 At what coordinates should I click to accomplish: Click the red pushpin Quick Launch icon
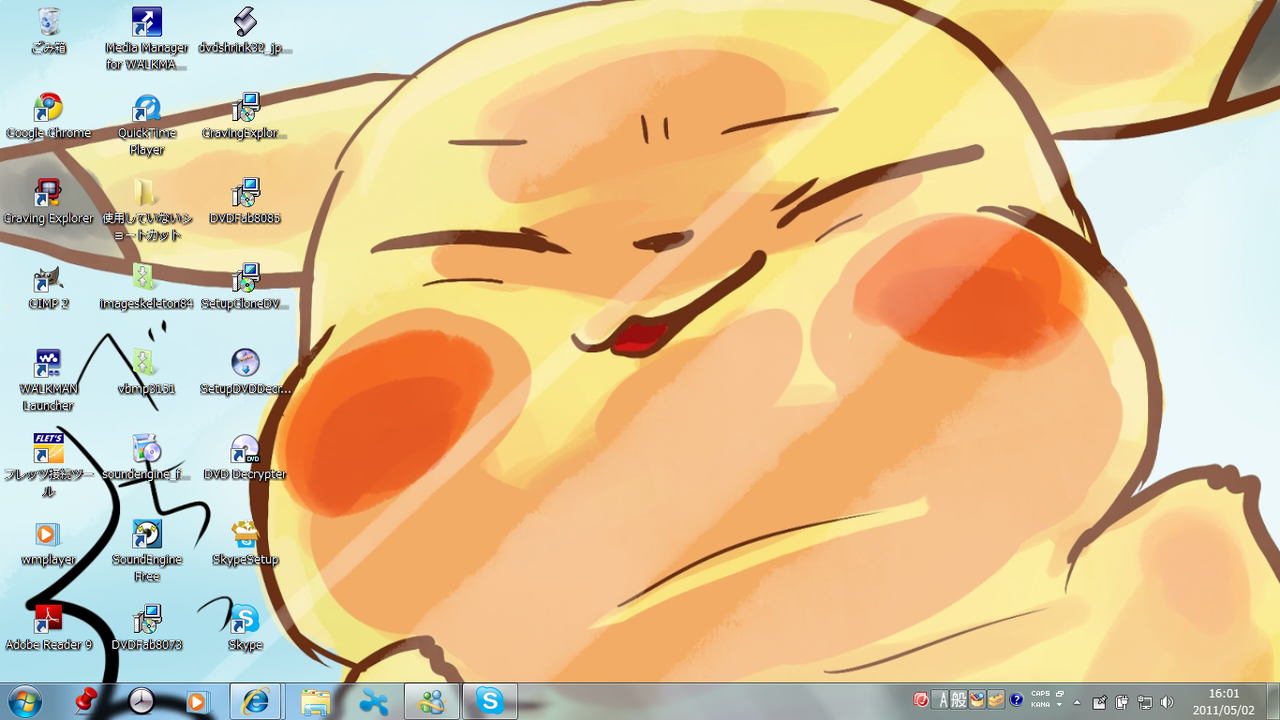[87, 701]
